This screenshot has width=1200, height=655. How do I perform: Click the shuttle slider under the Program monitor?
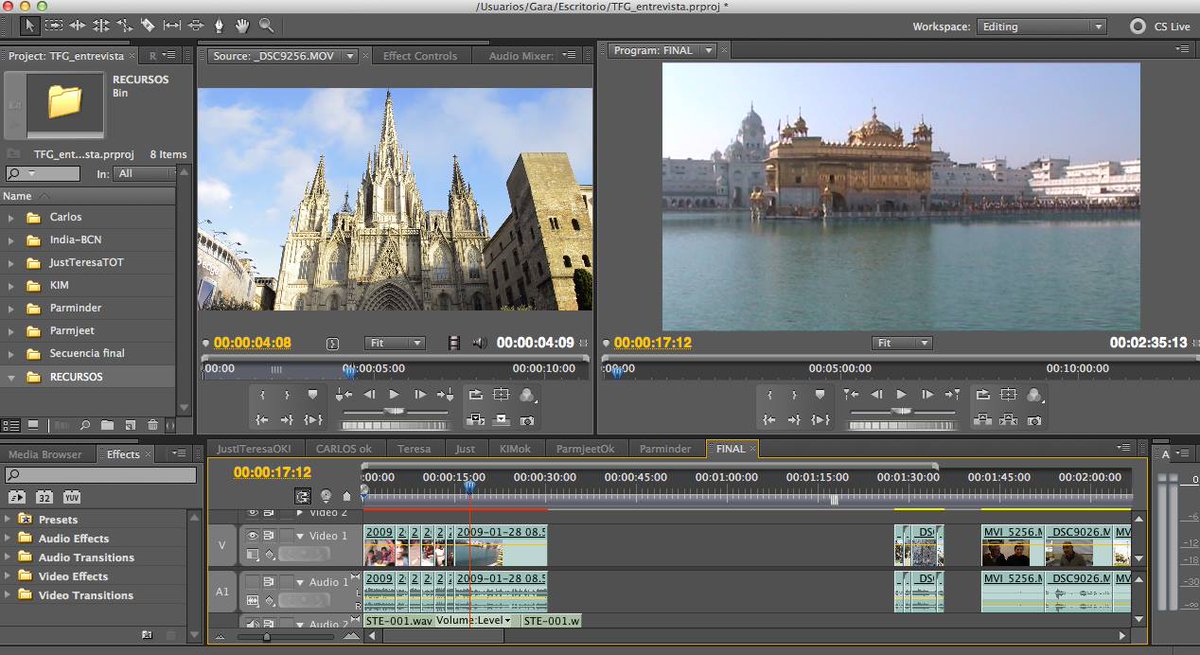pos(903,412)
